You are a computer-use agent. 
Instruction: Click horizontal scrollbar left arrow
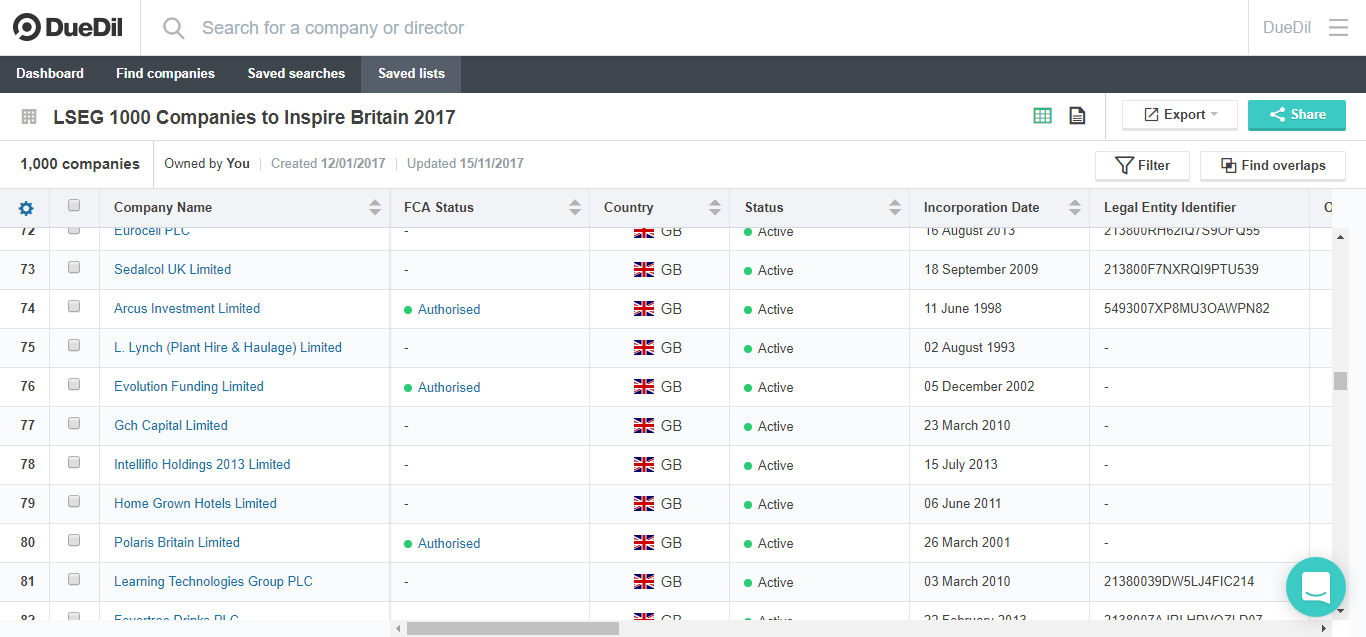397,628
